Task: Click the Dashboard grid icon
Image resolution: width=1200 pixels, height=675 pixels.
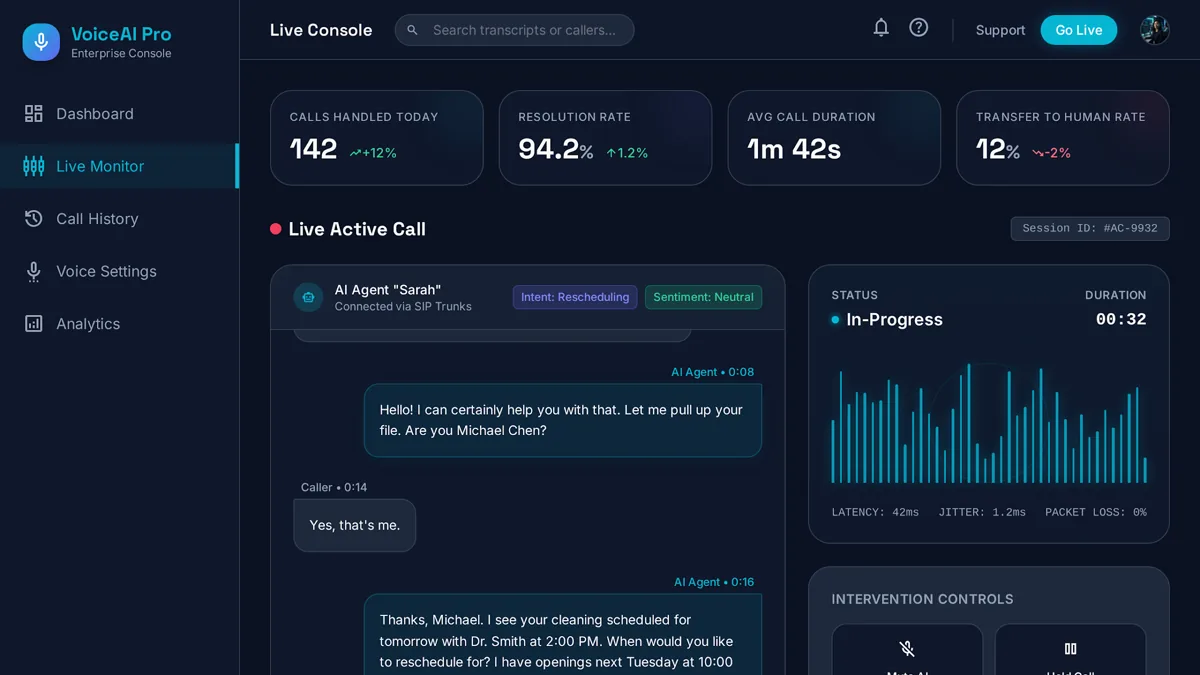Action: click(34, 114)
